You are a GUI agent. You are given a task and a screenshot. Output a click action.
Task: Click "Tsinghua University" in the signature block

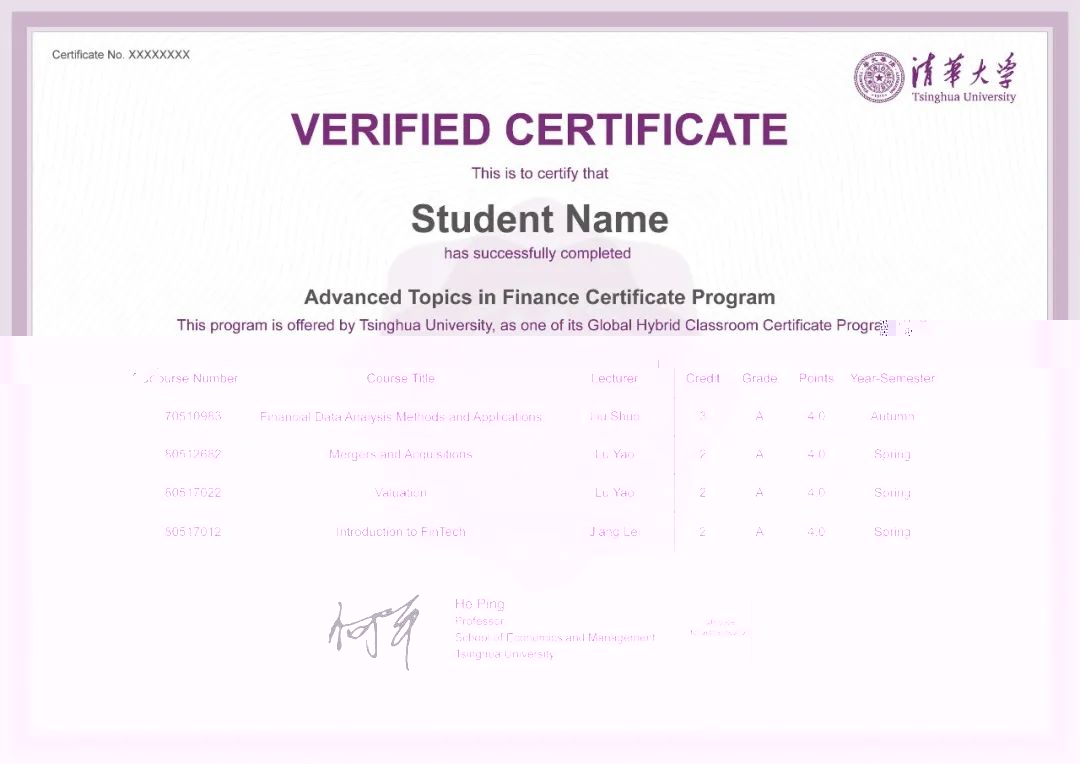(x=504, y=654)
